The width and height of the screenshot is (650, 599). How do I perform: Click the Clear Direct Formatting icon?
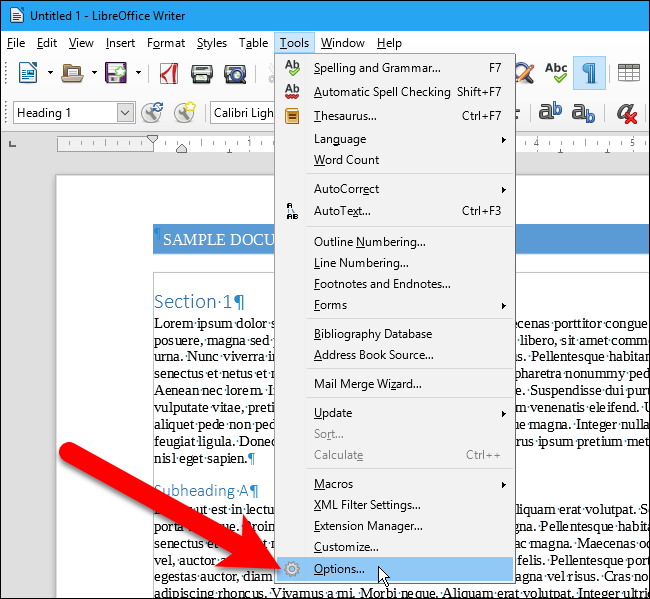click(x=627, y=113)
